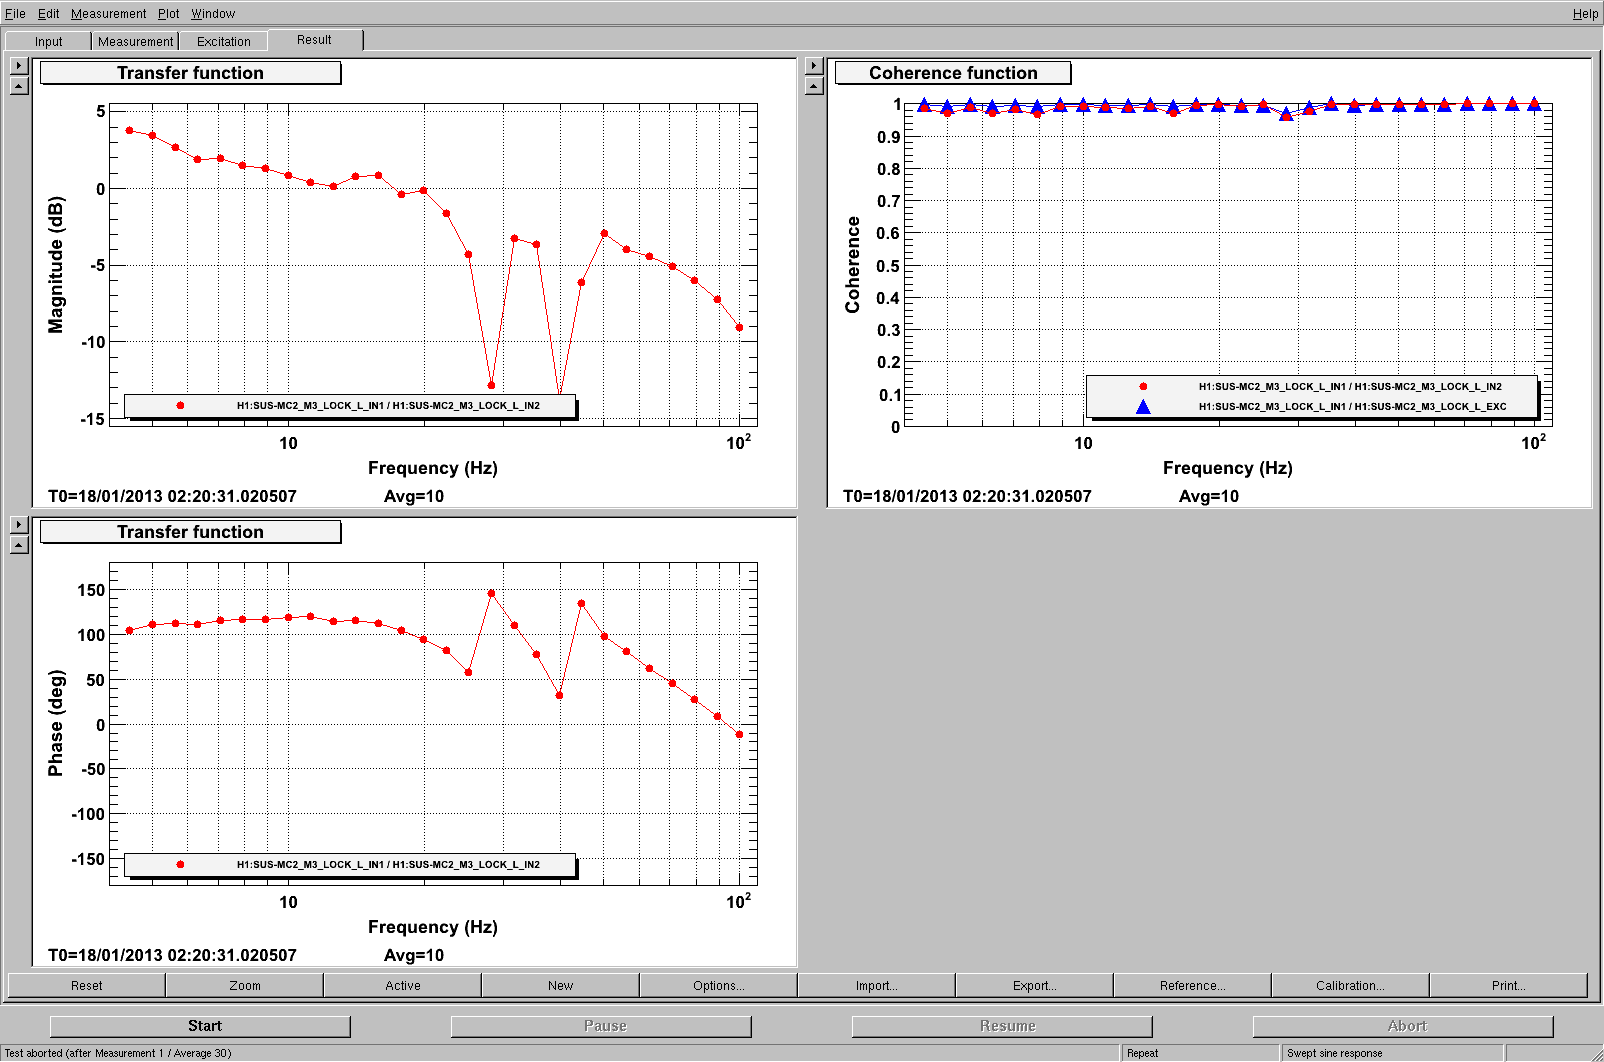Click the phase plot Transfer function title
This screenshot has width=1604, height=1062.
190,532
